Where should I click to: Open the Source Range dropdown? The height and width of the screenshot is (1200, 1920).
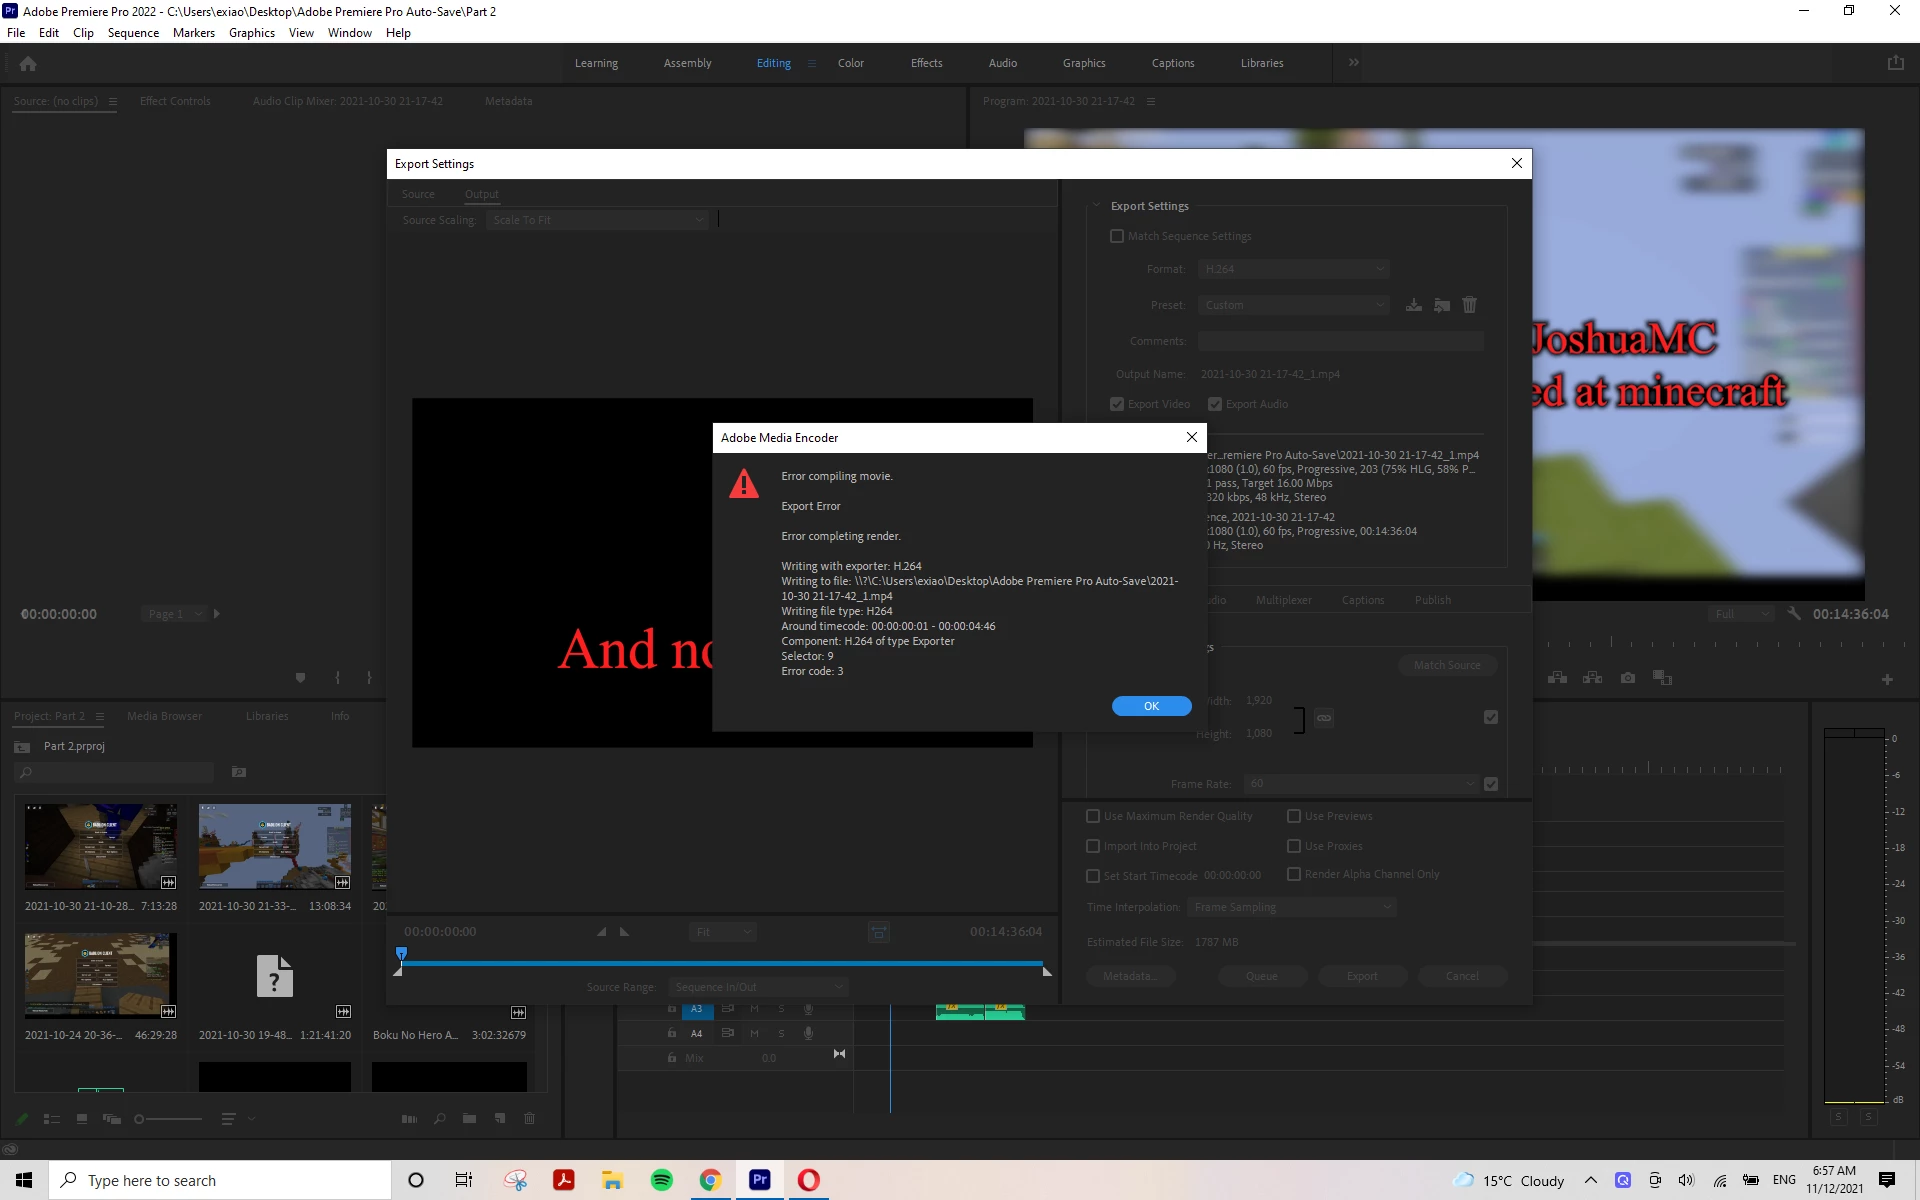[x=758, y=987]
